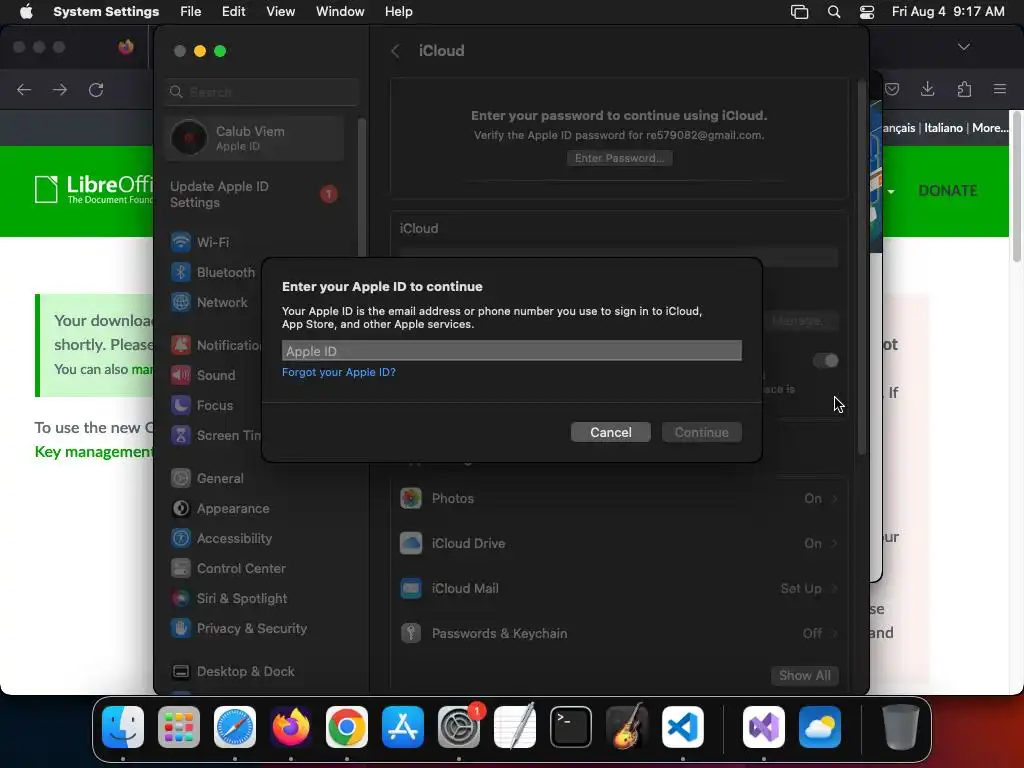Open the Trash in the Dock
Viewport: 1024px width, 768px height.
[x=901, y=727]
